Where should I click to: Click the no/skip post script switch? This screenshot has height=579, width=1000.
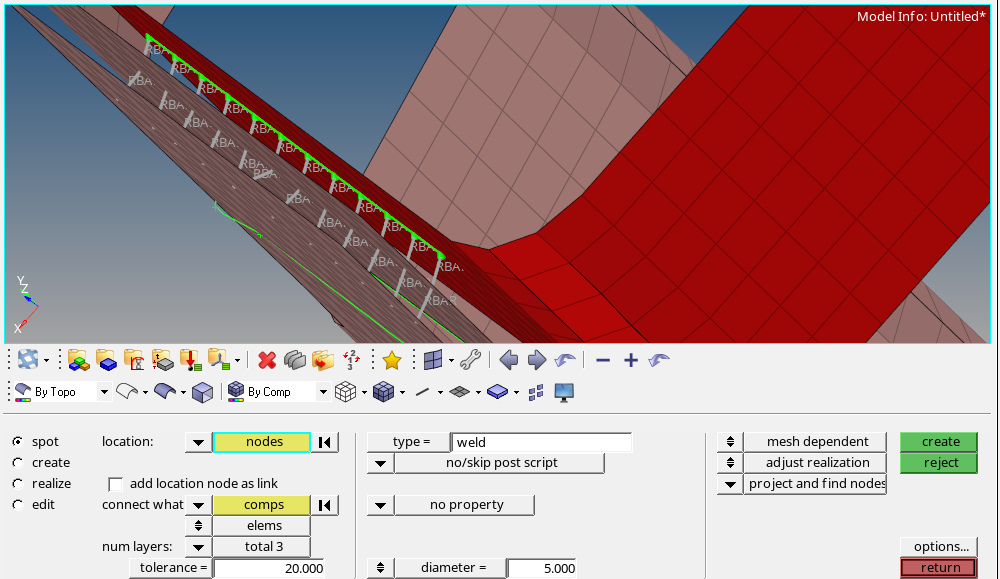click(500, 462)
